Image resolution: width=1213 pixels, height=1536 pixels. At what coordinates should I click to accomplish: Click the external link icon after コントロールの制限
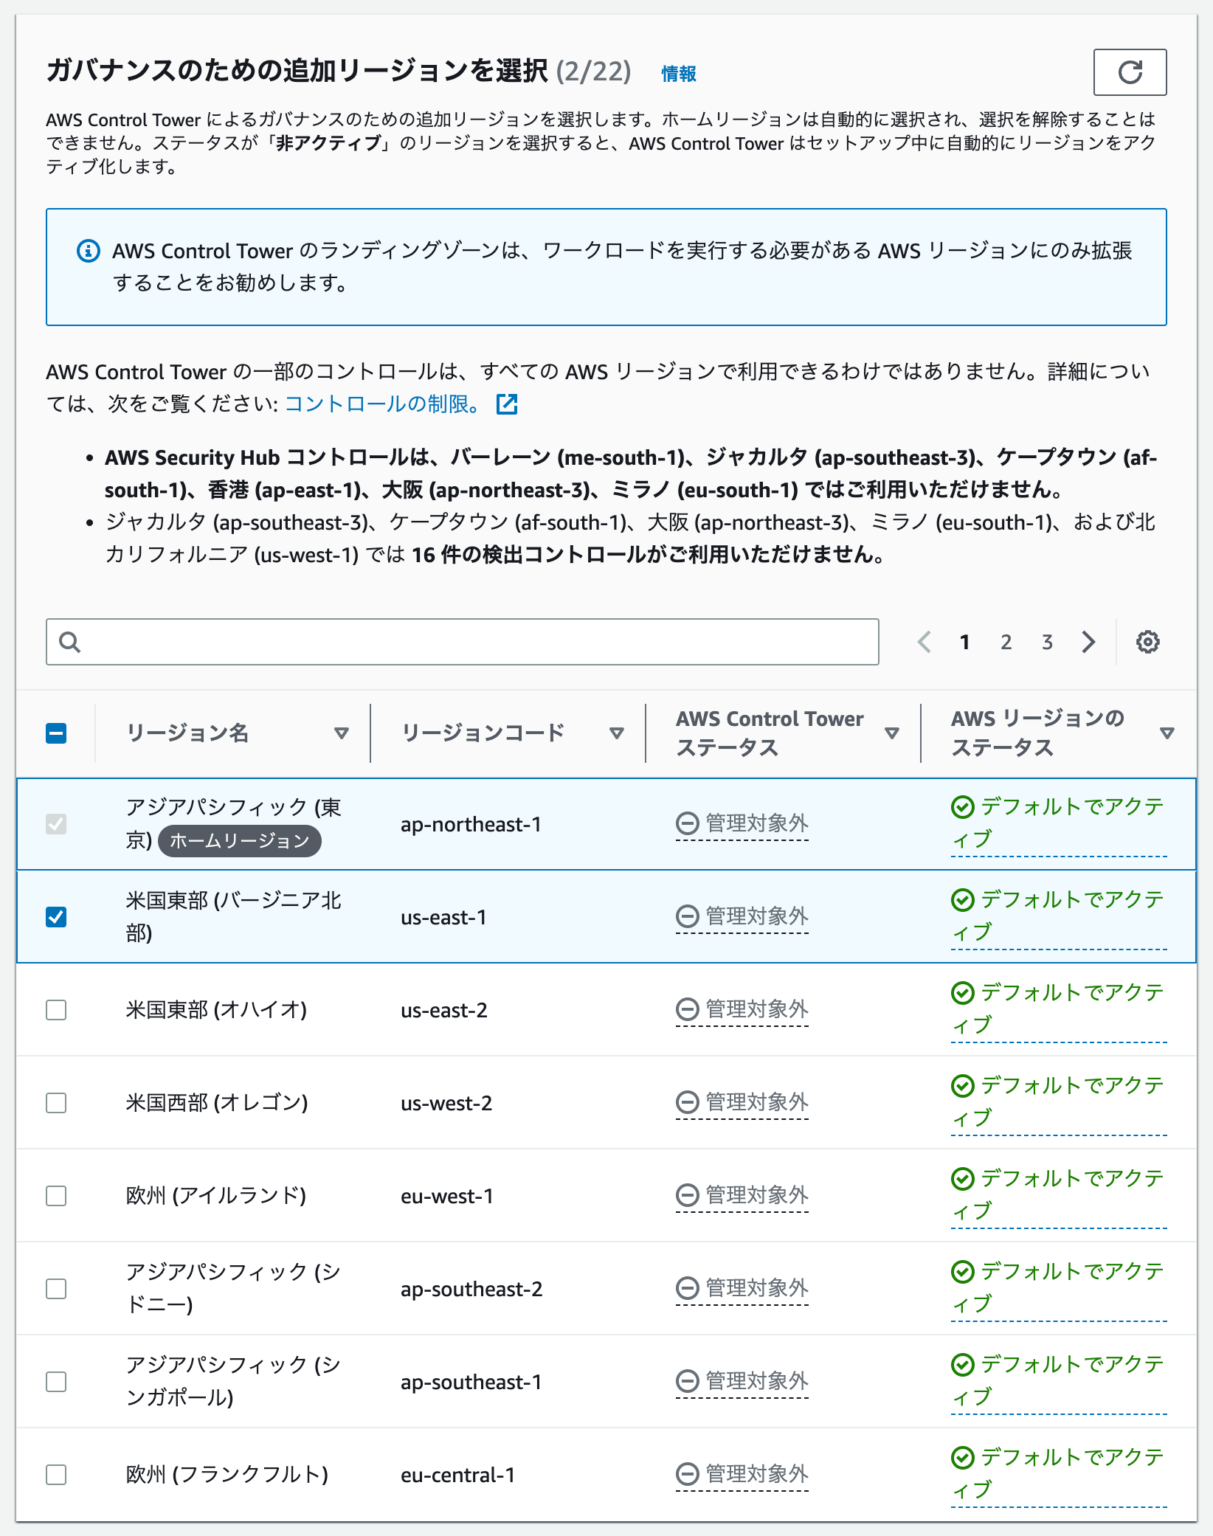(508, 404)
